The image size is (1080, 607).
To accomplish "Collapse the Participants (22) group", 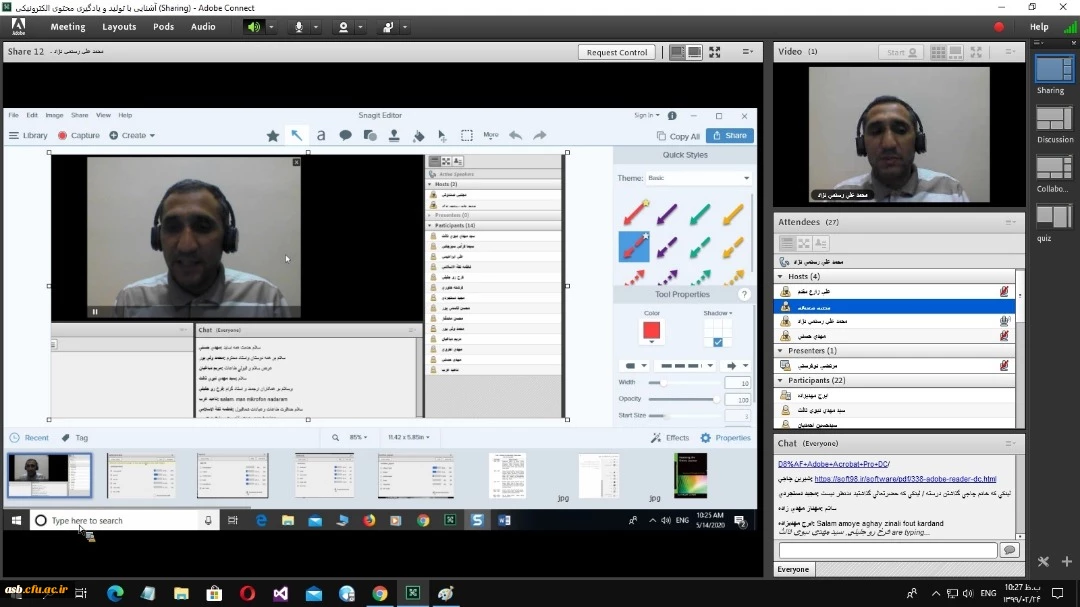I will (x=780, y=380).
